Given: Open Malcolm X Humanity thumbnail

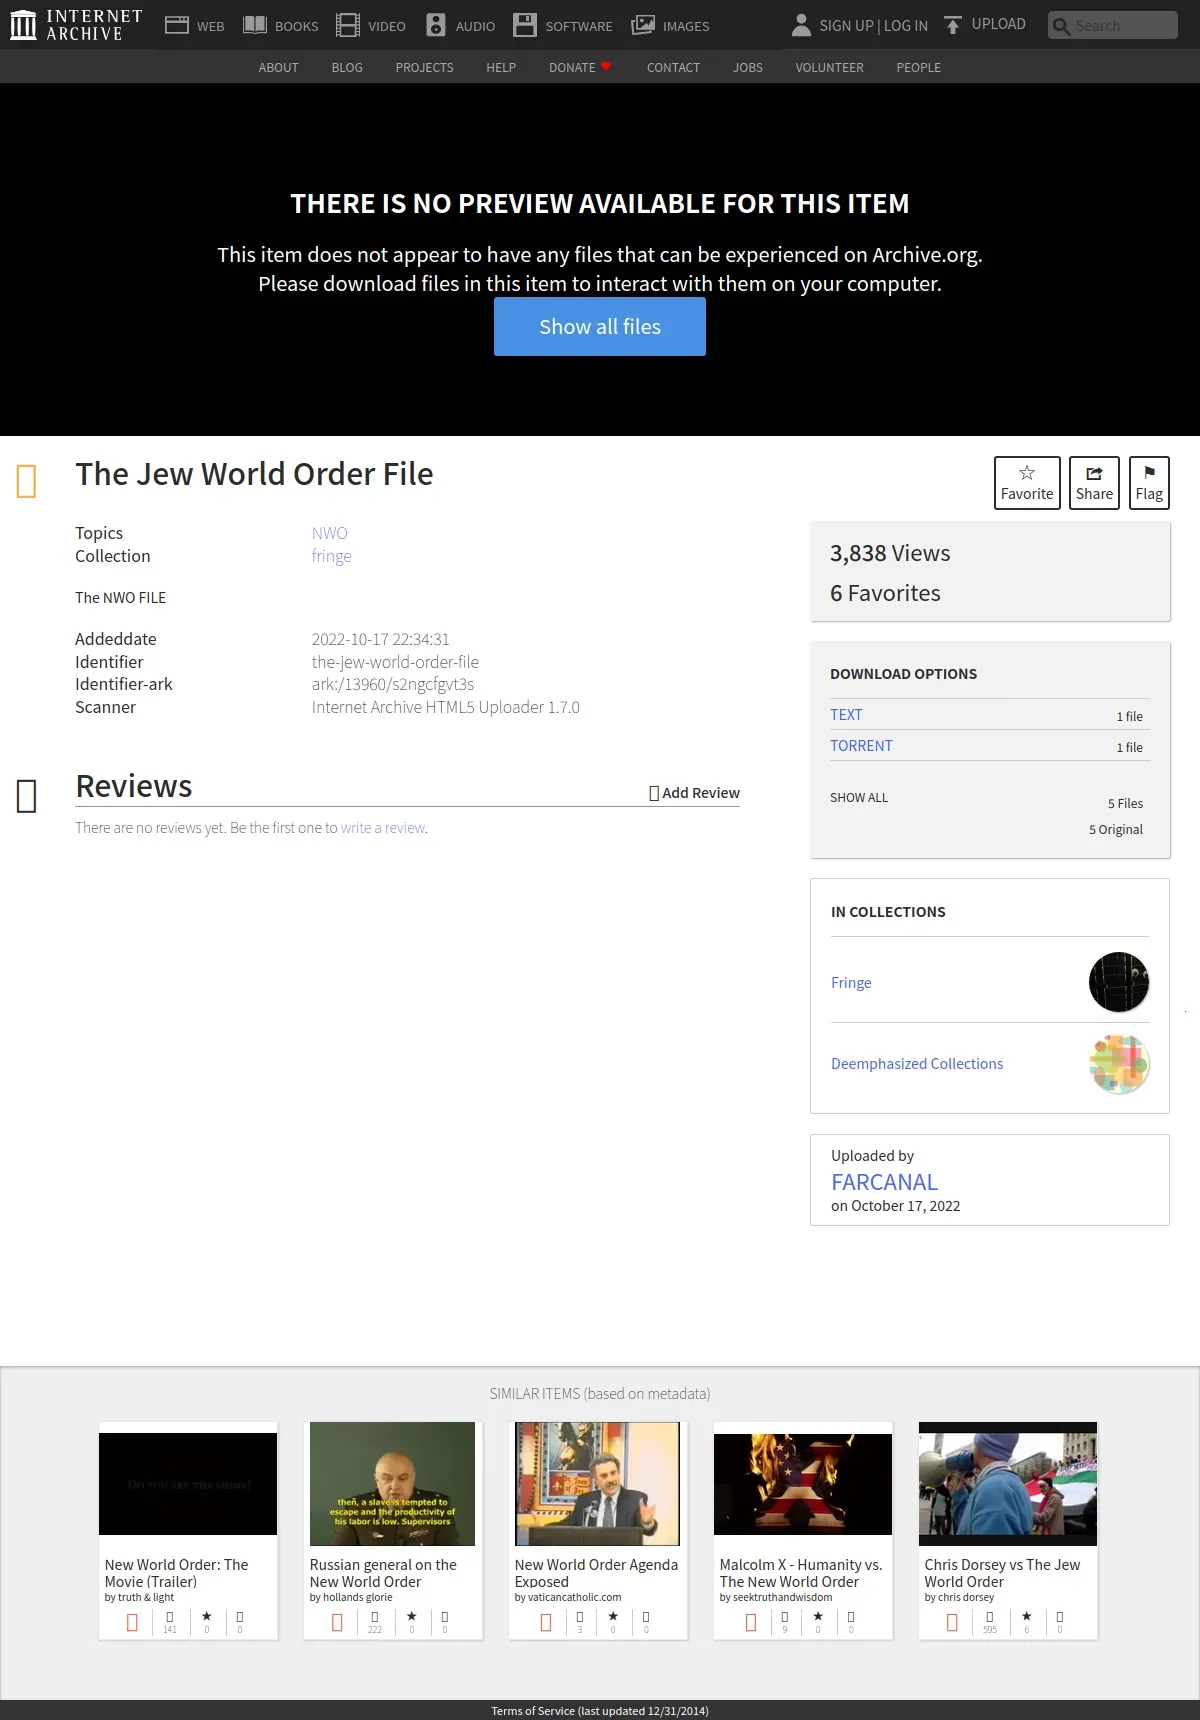Looking at the screenshot, I should coord(803,1484).
